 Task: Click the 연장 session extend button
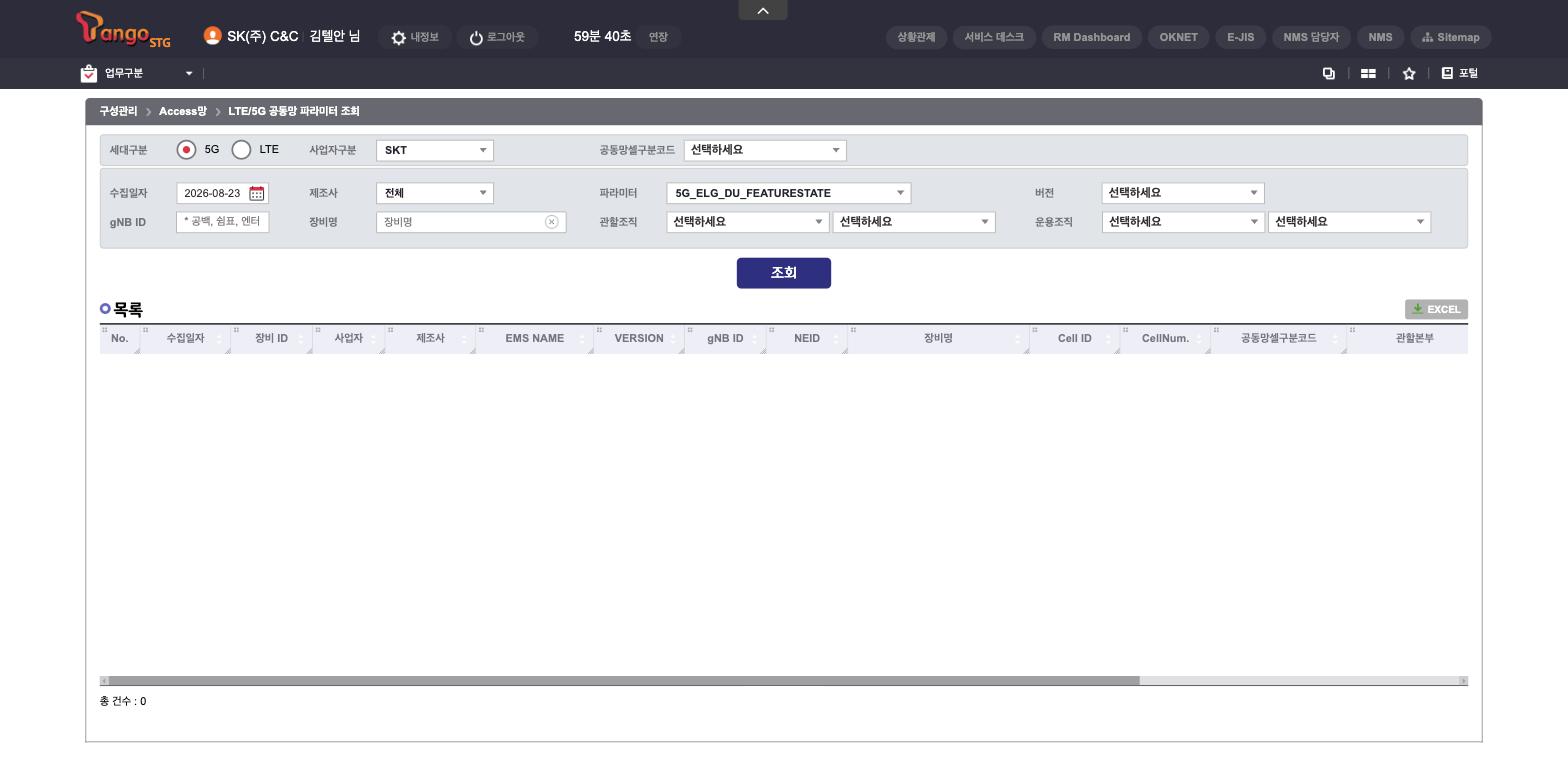point(658,37)
